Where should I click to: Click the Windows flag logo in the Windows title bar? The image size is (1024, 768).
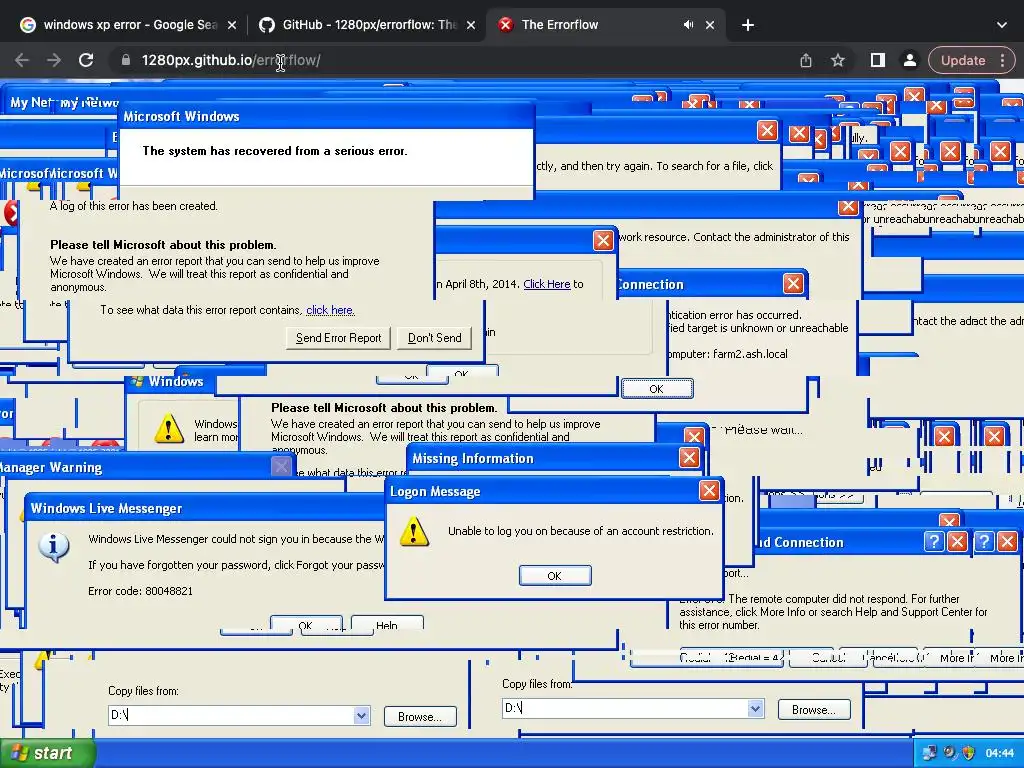[136, 381]
